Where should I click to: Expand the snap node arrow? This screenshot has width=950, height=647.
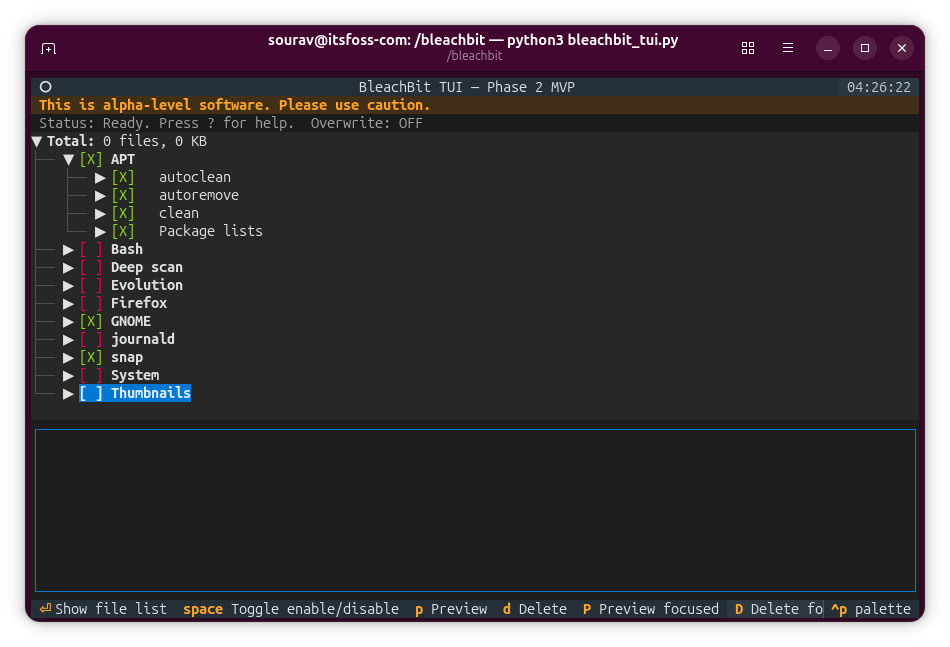(x=68, y=358)
